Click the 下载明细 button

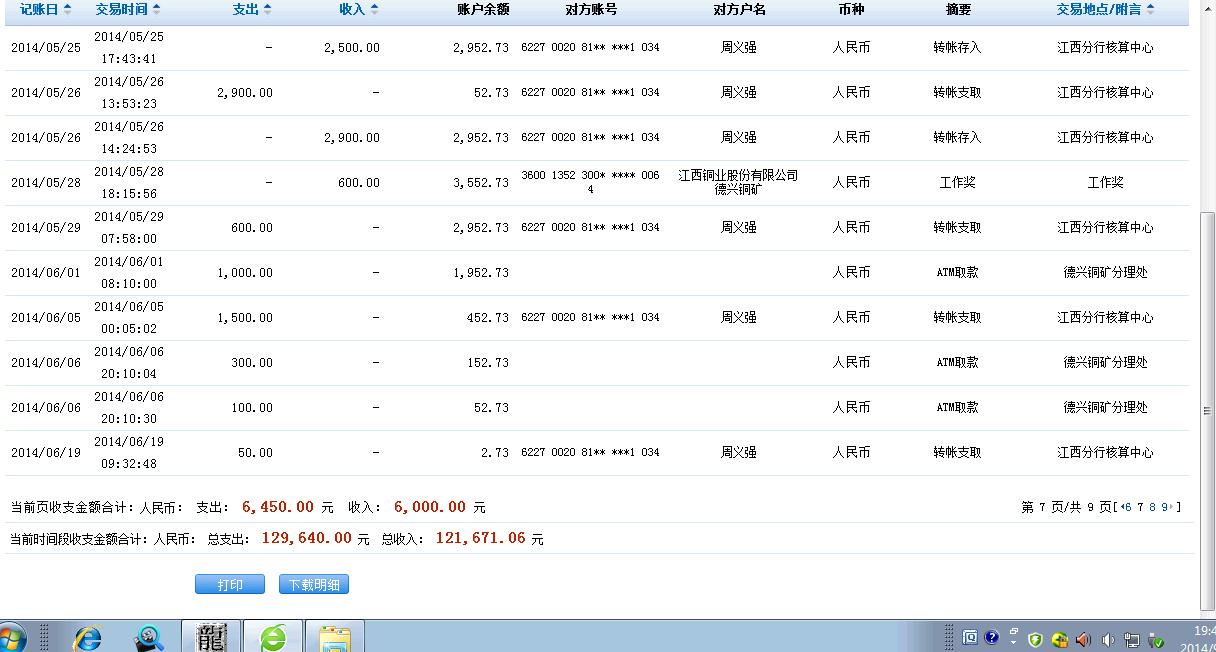point(314,584)
